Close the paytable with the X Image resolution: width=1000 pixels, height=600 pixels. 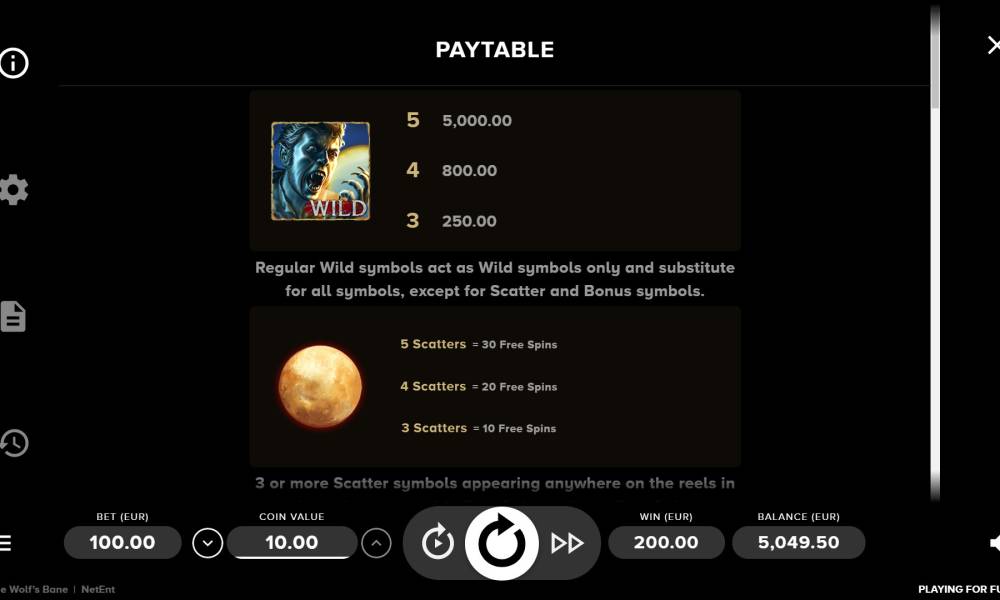[993, 45]
